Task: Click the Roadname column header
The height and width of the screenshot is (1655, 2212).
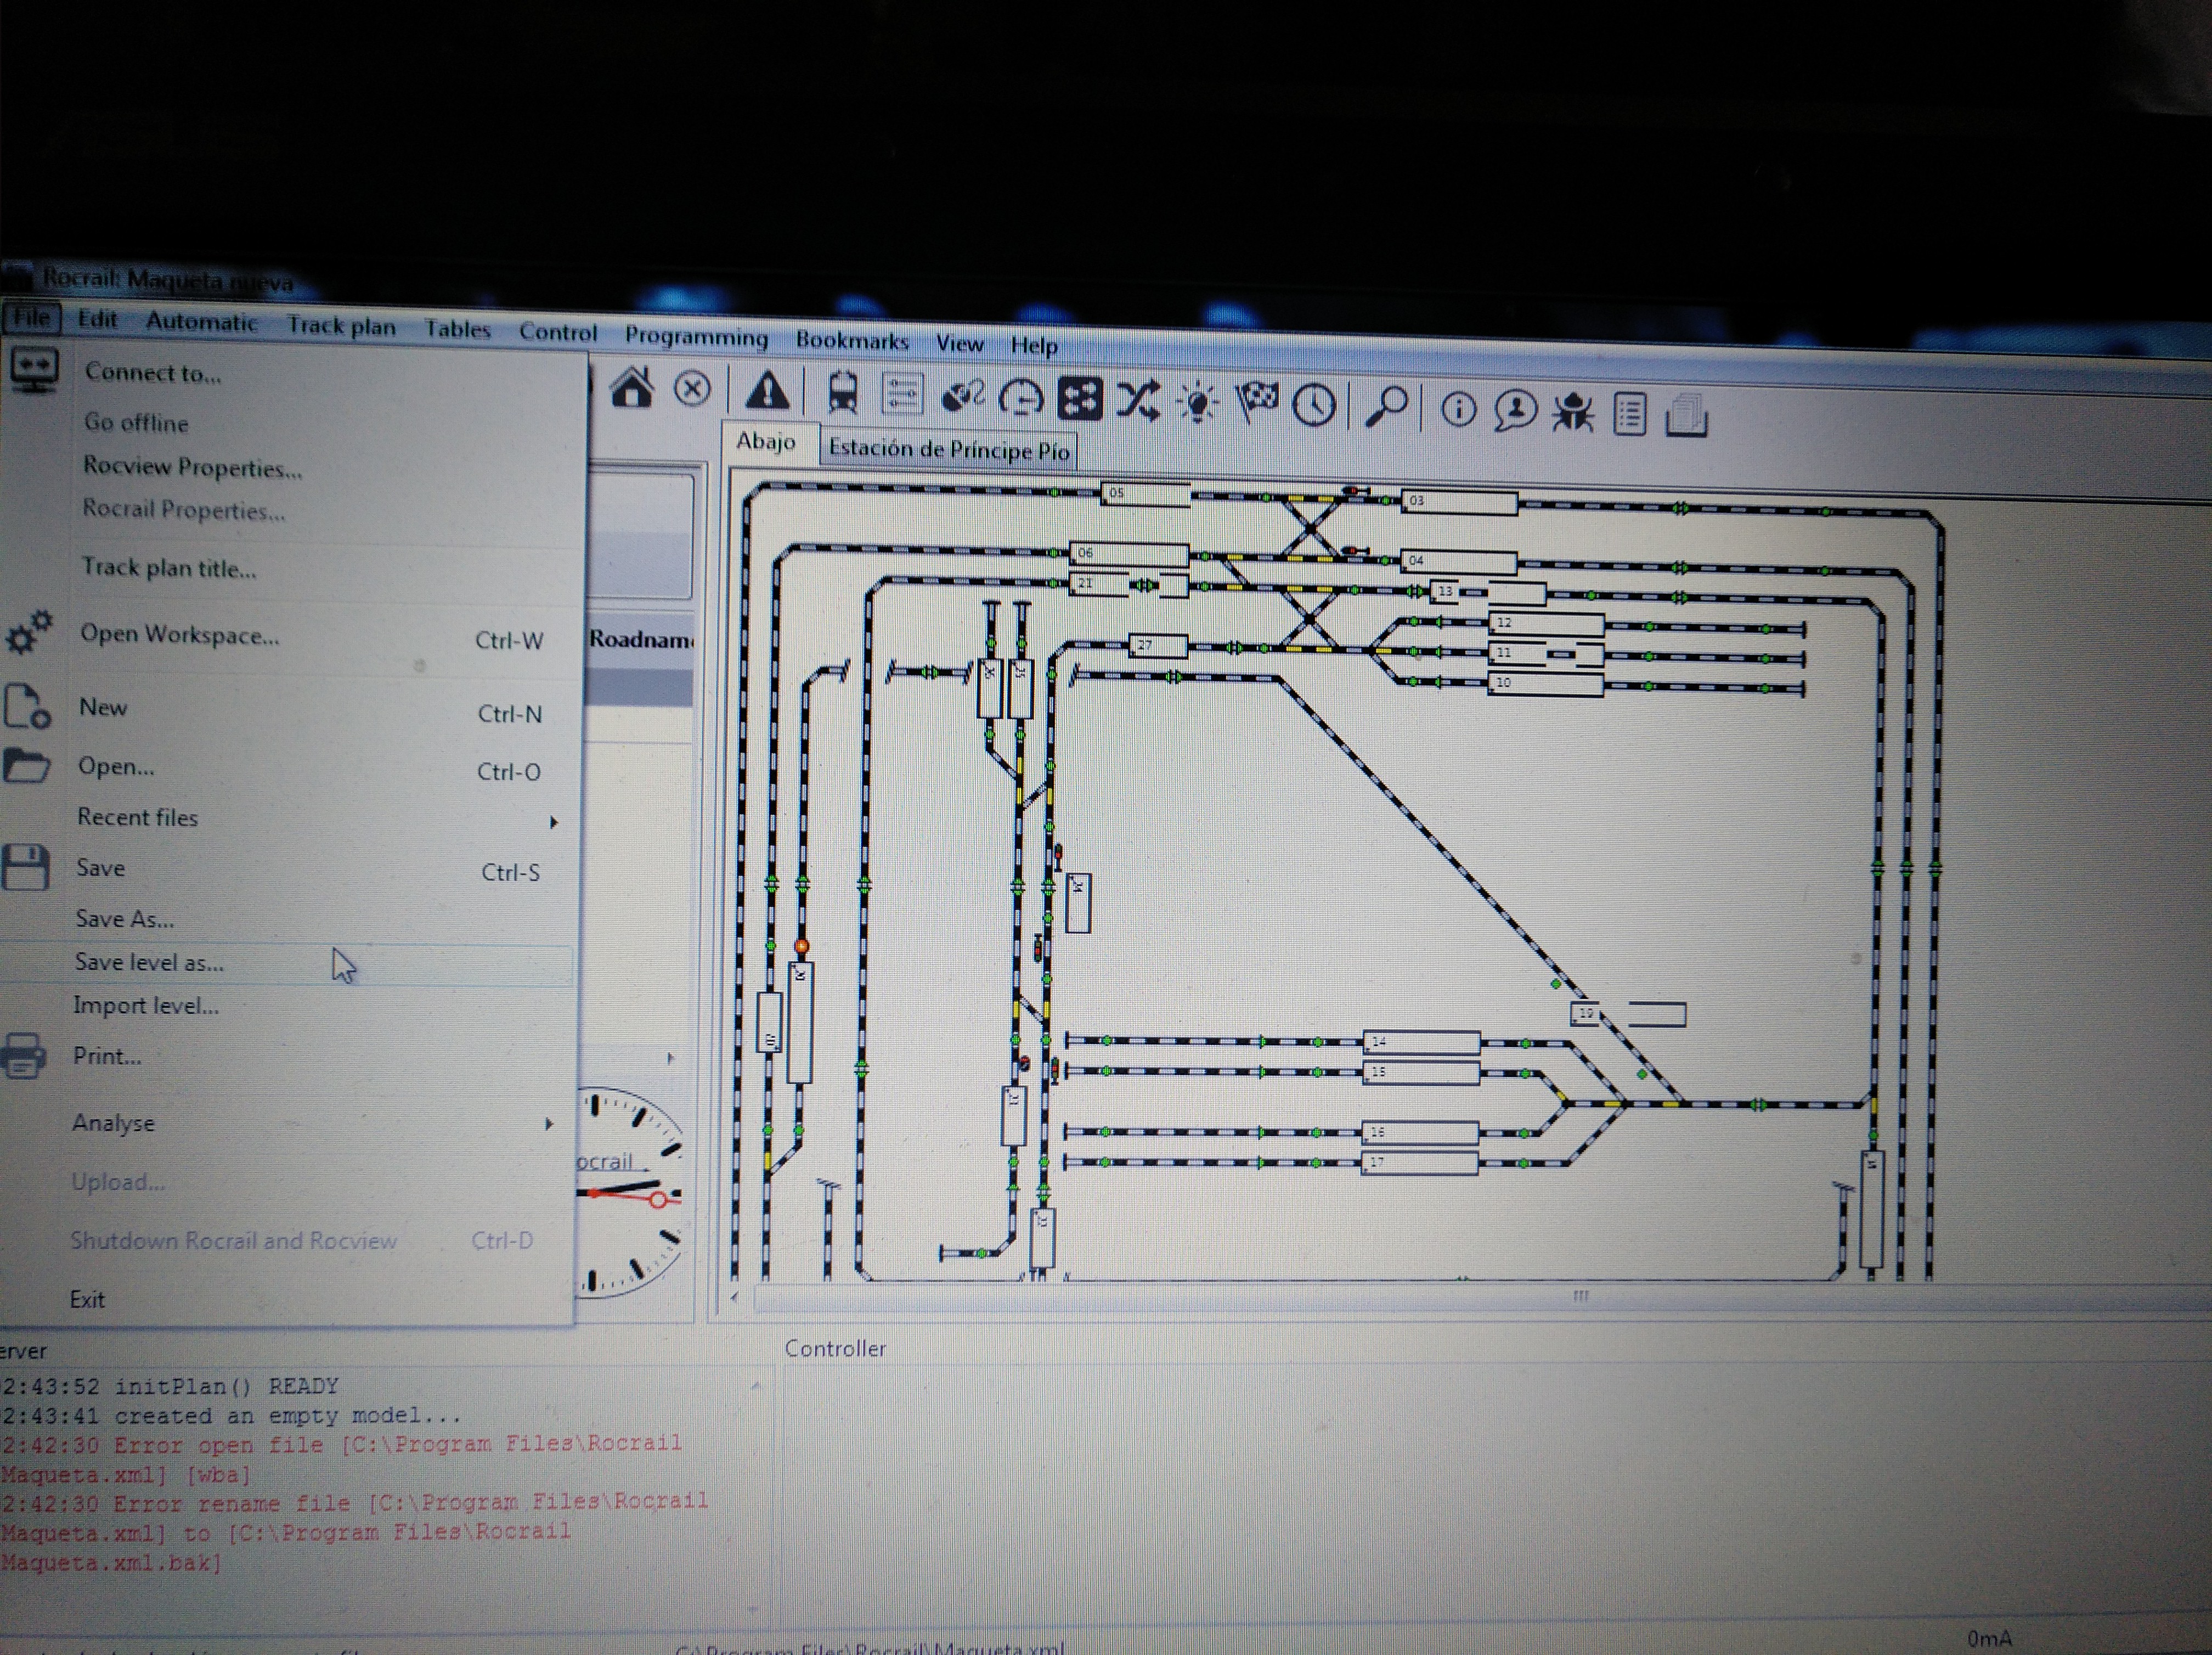Action: [x=641, y=638]
